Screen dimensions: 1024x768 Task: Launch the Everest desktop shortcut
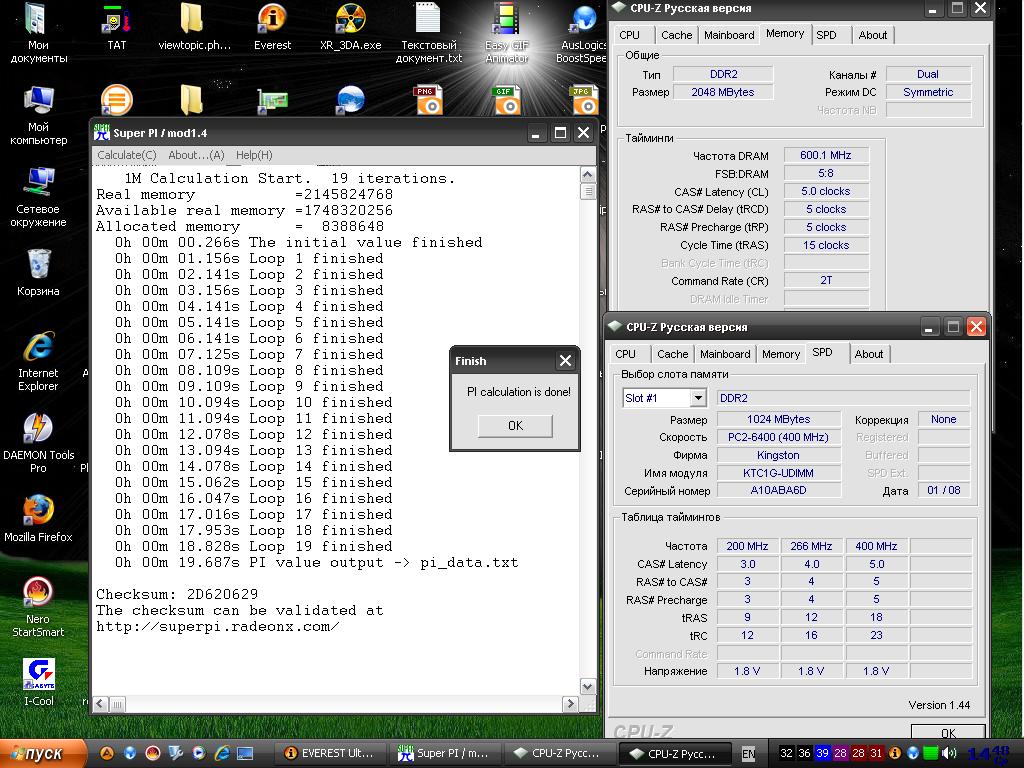tap(272, 27)
